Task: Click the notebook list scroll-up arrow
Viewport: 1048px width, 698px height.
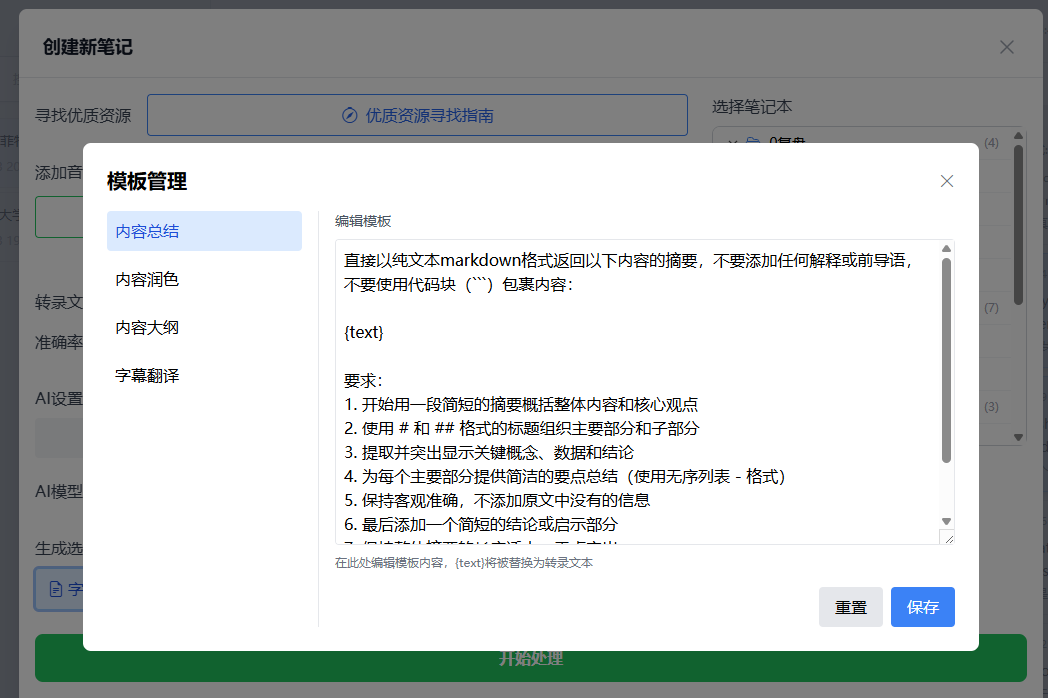Action: 1018,135
